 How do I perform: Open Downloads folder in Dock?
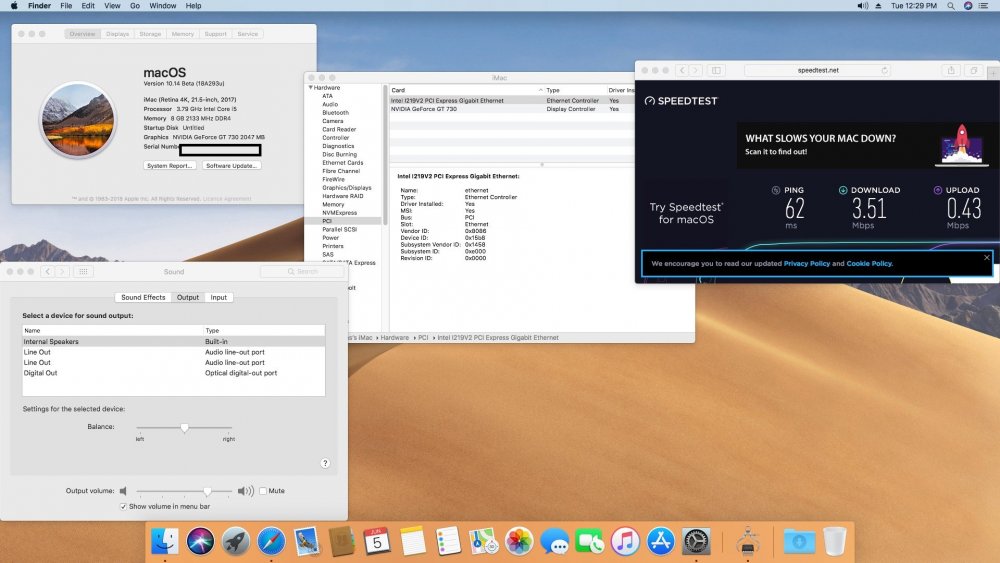point(799,541)
